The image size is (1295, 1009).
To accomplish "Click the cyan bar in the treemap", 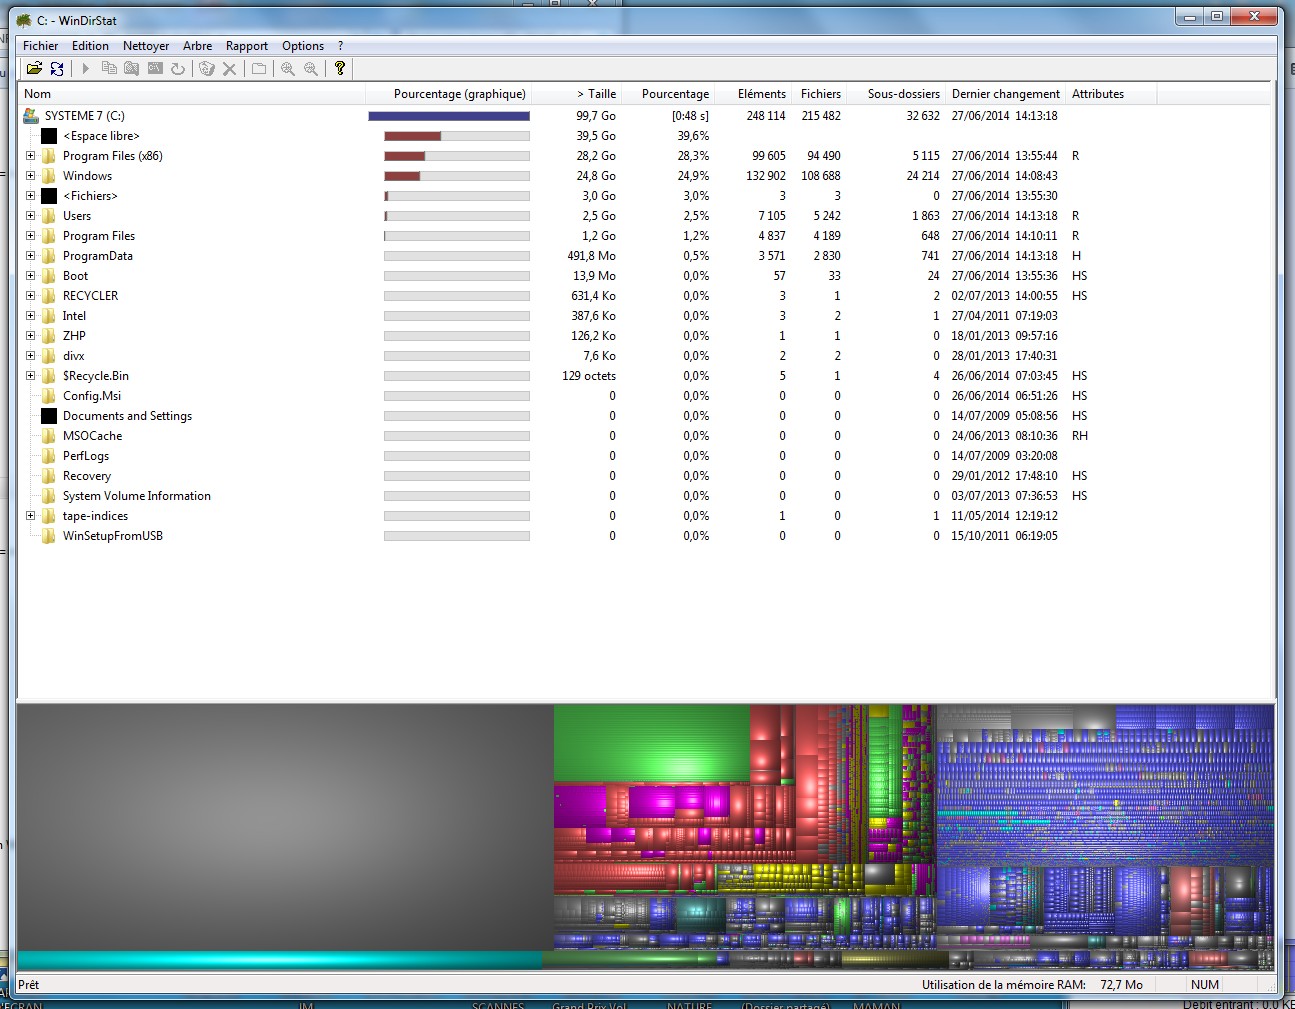I will point(280,960).
